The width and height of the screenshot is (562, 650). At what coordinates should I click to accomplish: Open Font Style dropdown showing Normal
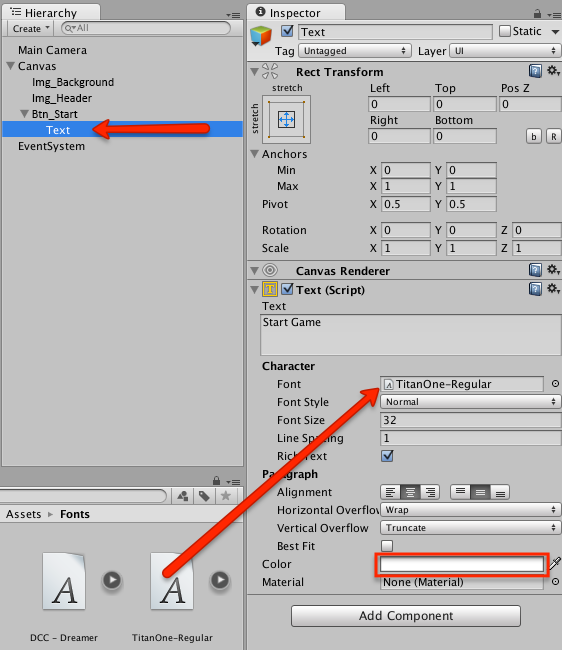click(x=470, y=402)
